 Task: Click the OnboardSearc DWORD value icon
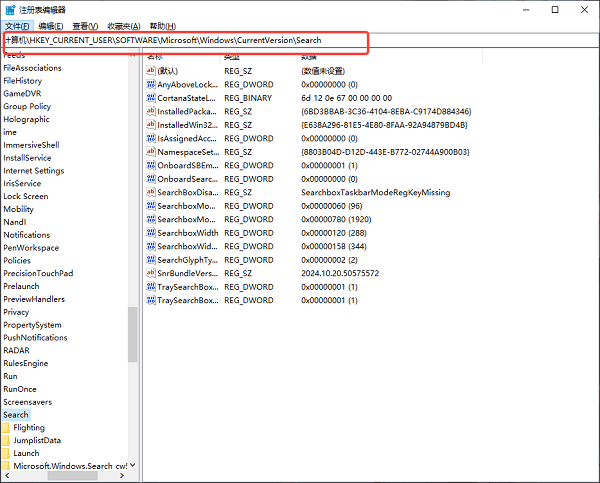[x=151, y=179]
